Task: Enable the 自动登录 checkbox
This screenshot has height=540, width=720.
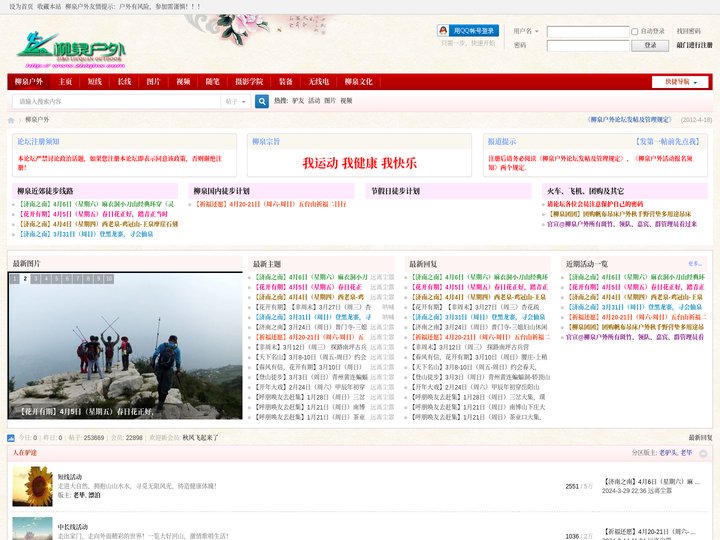Action: point(635,32)
